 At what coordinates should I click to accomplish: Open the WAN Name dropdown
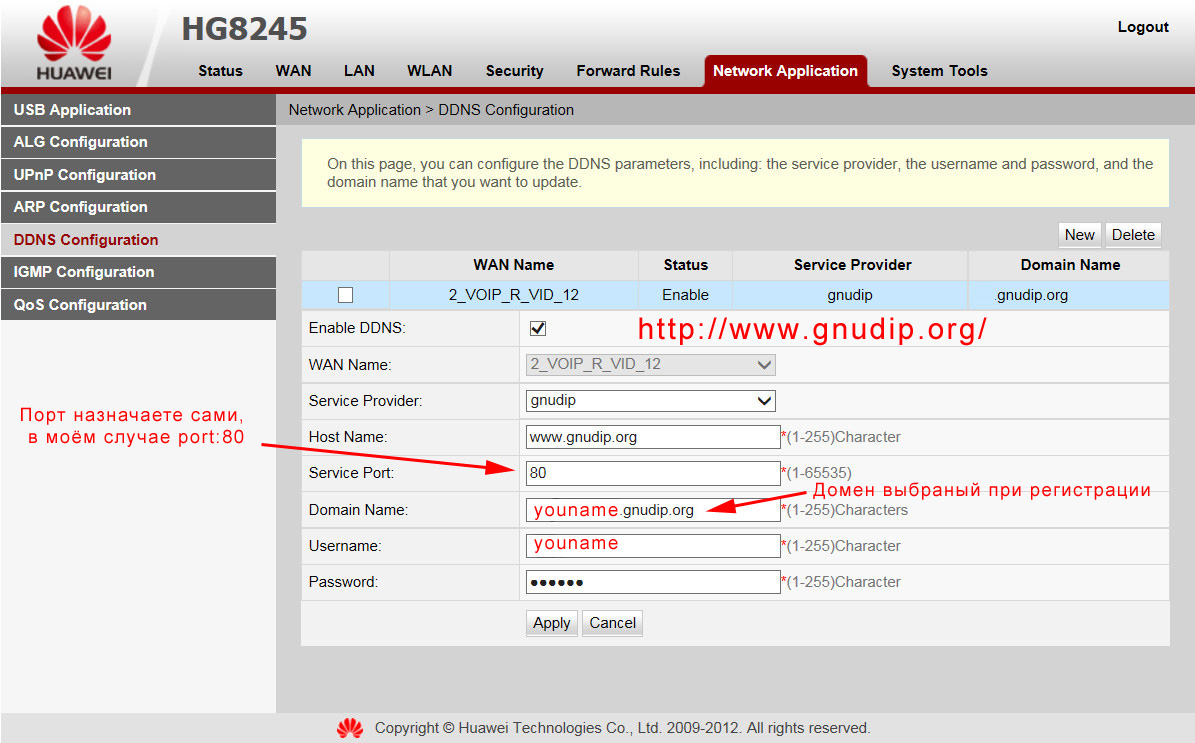(x=651, y=364)
